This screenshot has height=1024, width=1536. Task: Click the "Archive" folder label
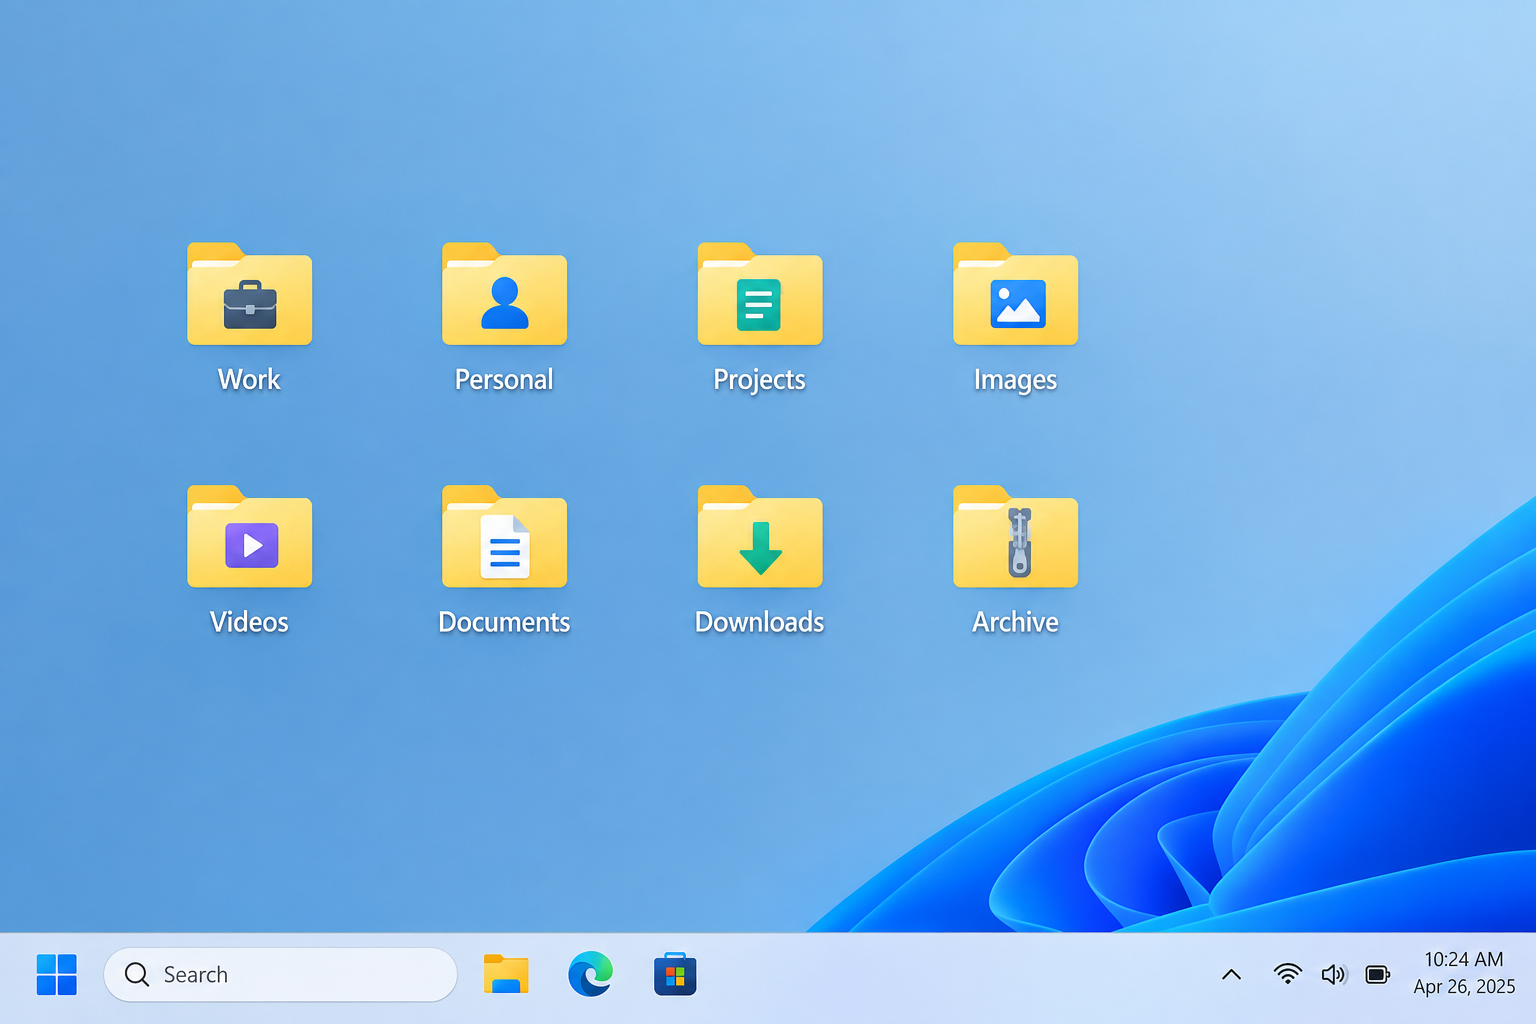(x=1015, y=622)
